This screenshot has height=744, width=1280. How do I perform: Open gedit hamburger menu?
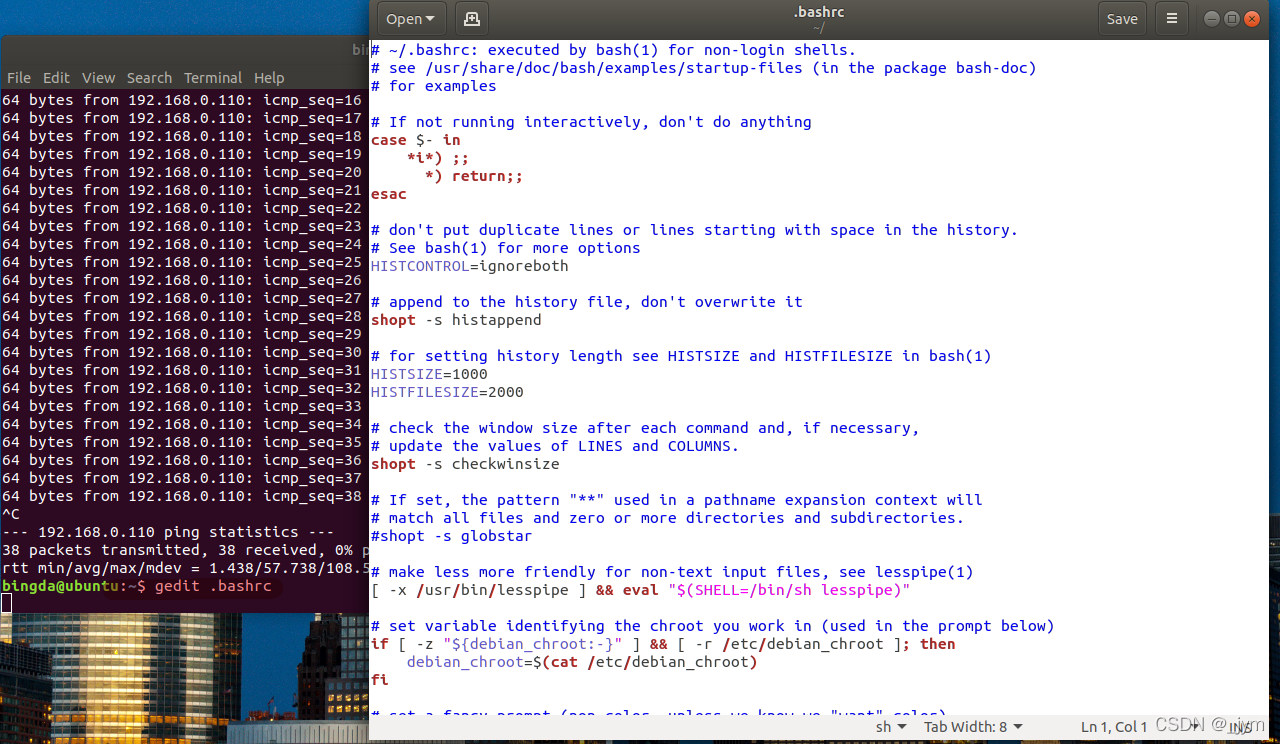[x=1172, y=19]
